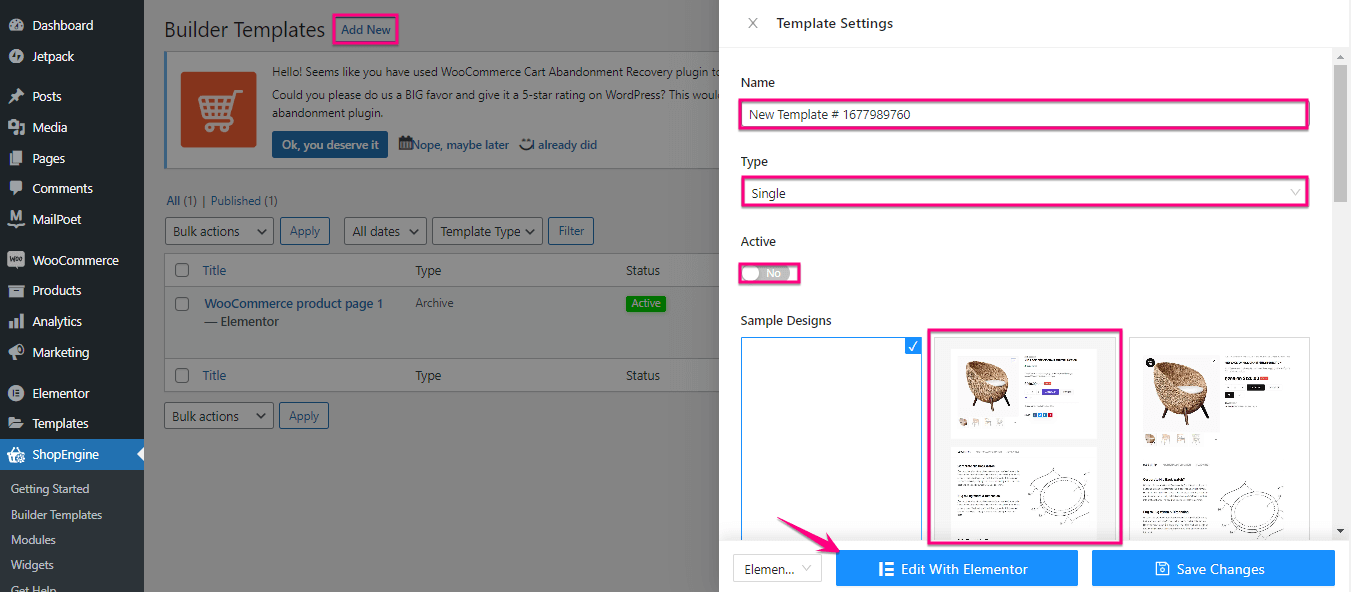
Task: Click the bottom Apply button
Action: [304, 416]
